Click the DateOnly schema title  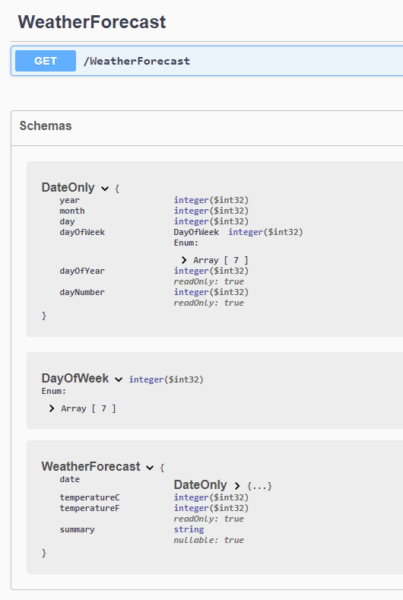[68, 188]
